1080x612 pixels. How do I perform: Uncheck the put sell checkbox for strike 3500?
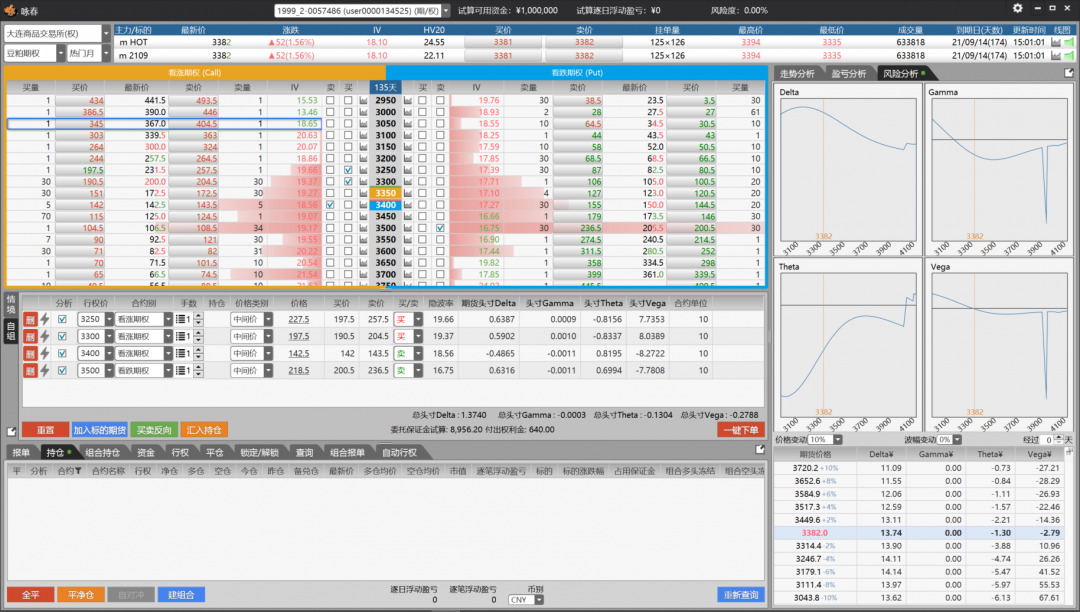(440, 228)
